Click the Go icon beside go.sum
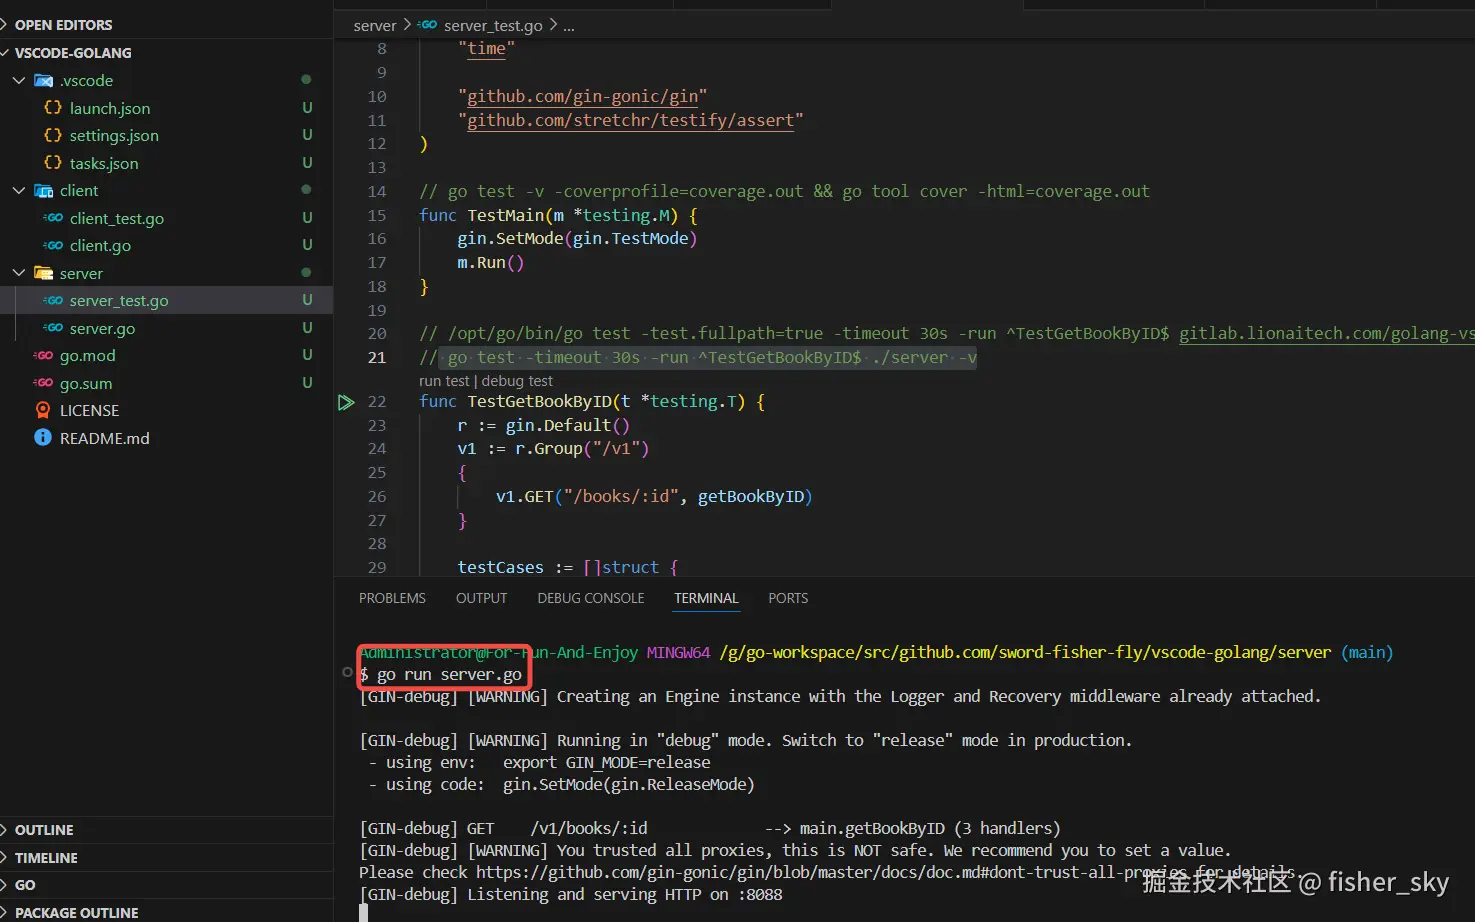 [43, 382]
